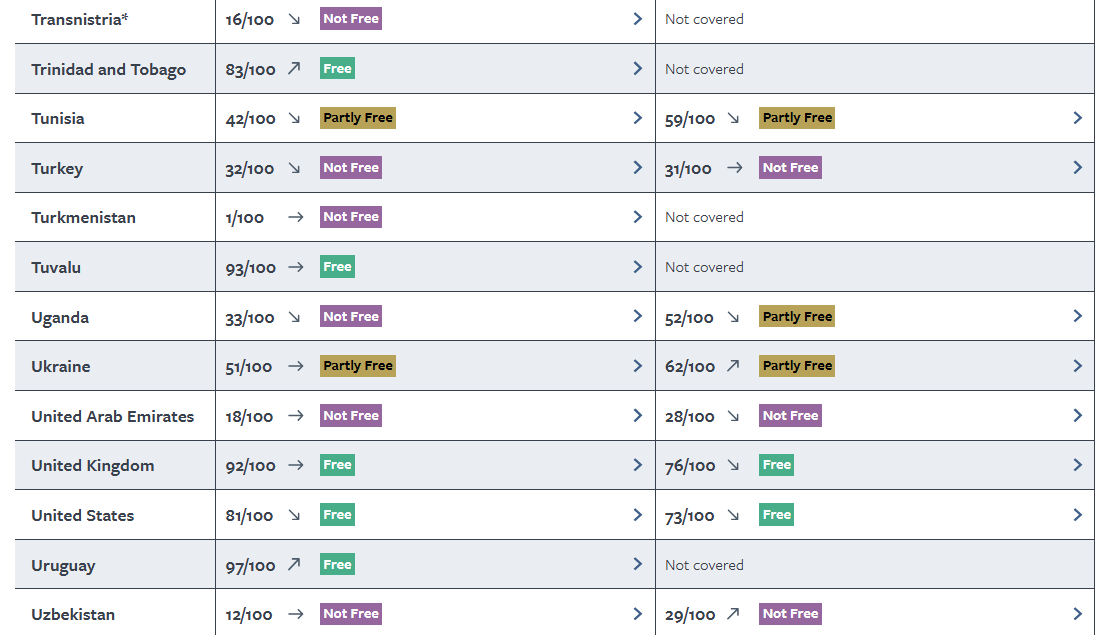This screenshot has width=1095, height=635.
Task: Click the rising arrow next to Ukraine's 62/100
Action: point(733,366)
